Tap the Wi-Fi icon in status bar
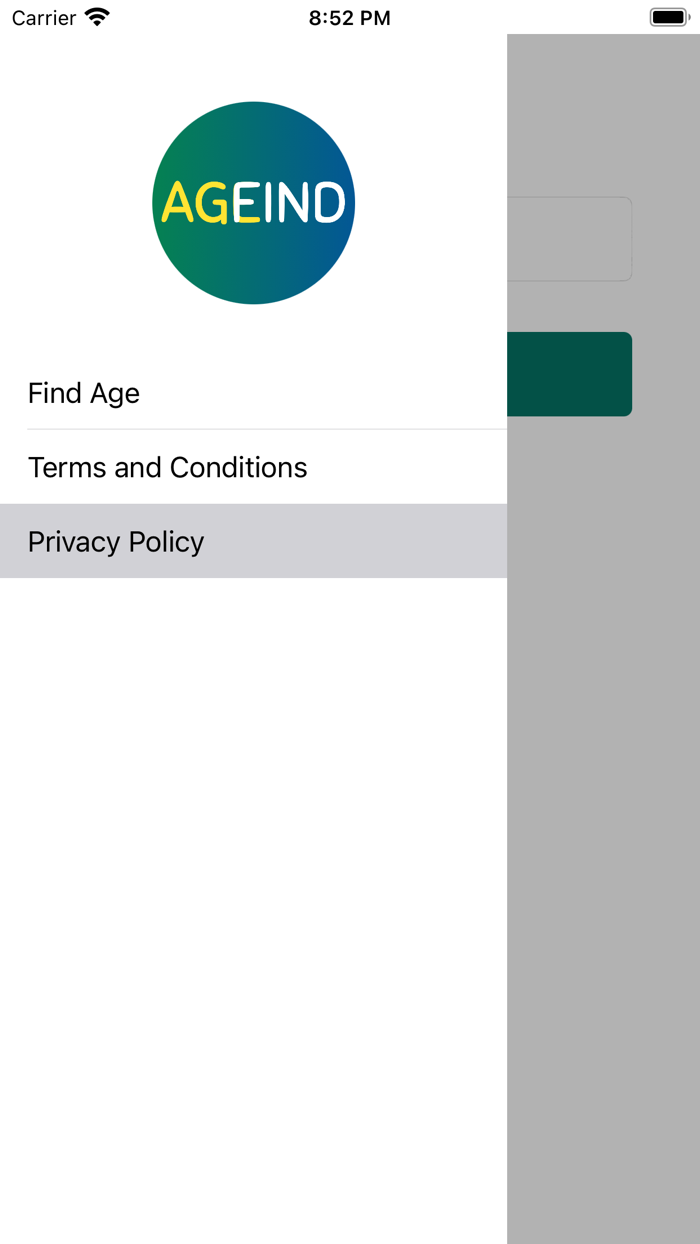This screenshot has height=1244, width=700. (x=97, y=18)
